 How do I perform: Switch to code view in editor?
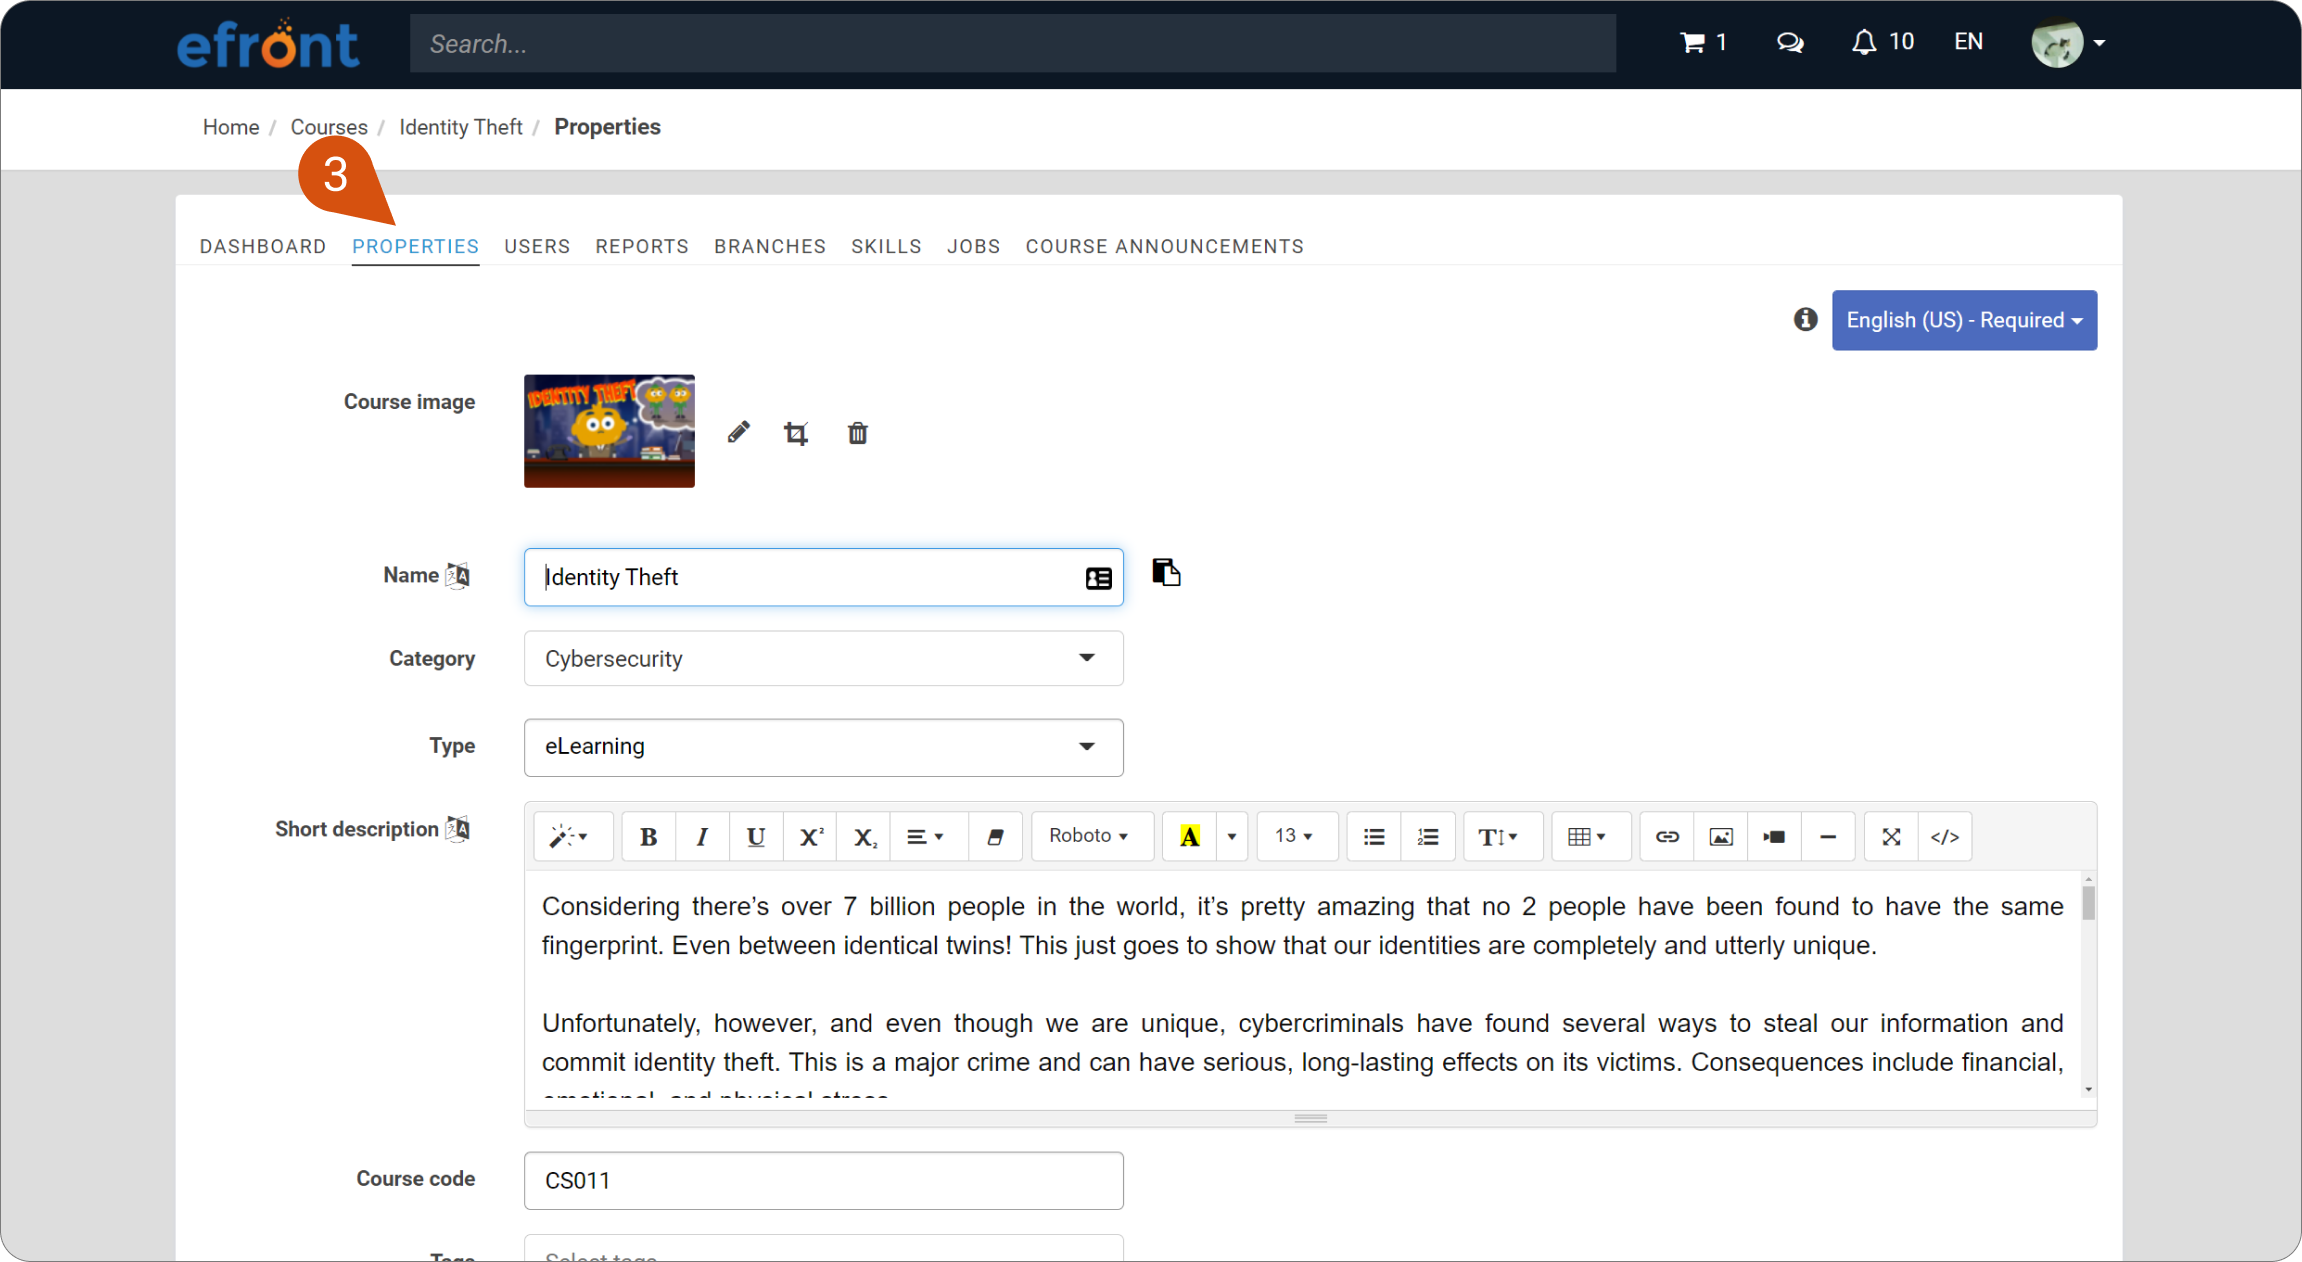coord(1945,837)
